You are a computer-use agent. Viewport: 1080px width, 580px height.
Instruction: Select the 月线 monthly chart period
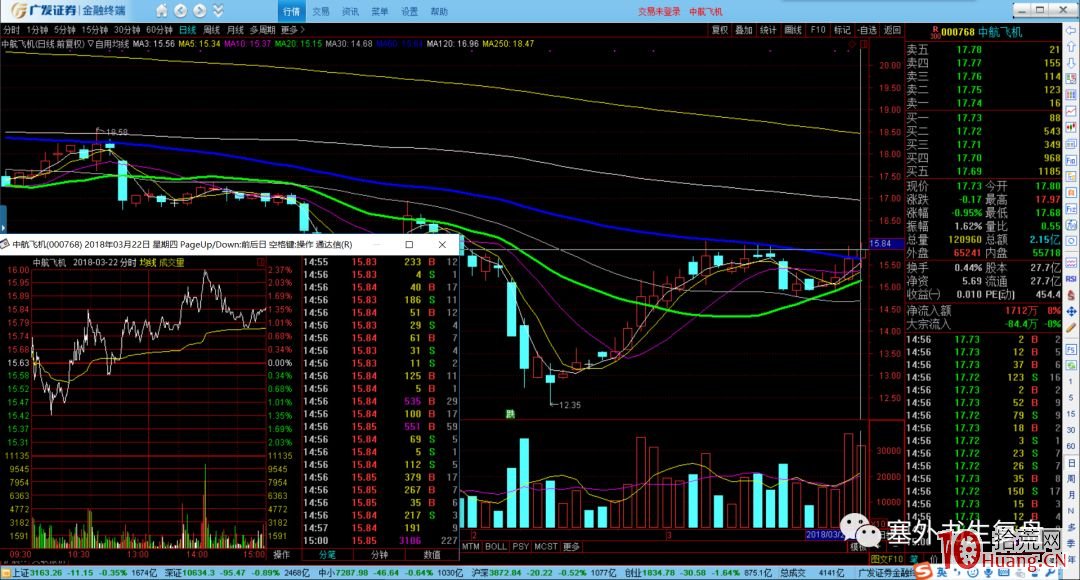(x=236, y=30)
